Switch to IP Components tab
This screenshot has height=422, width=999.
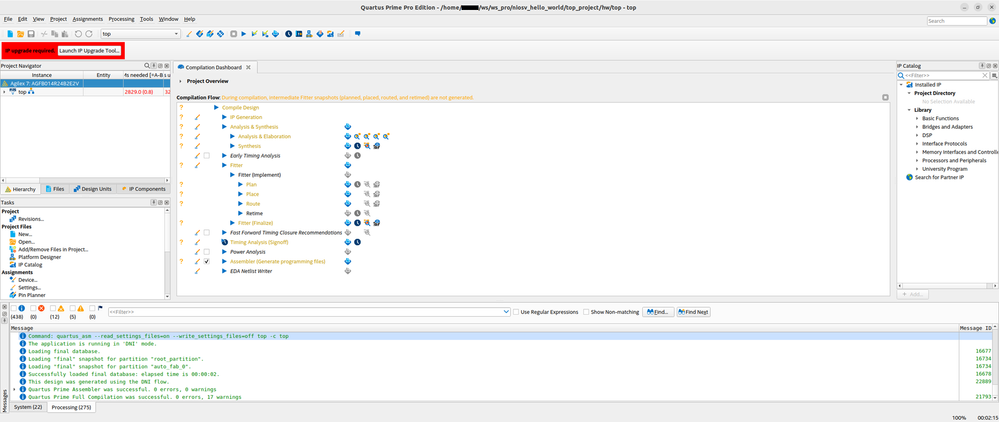coord(143,189)
